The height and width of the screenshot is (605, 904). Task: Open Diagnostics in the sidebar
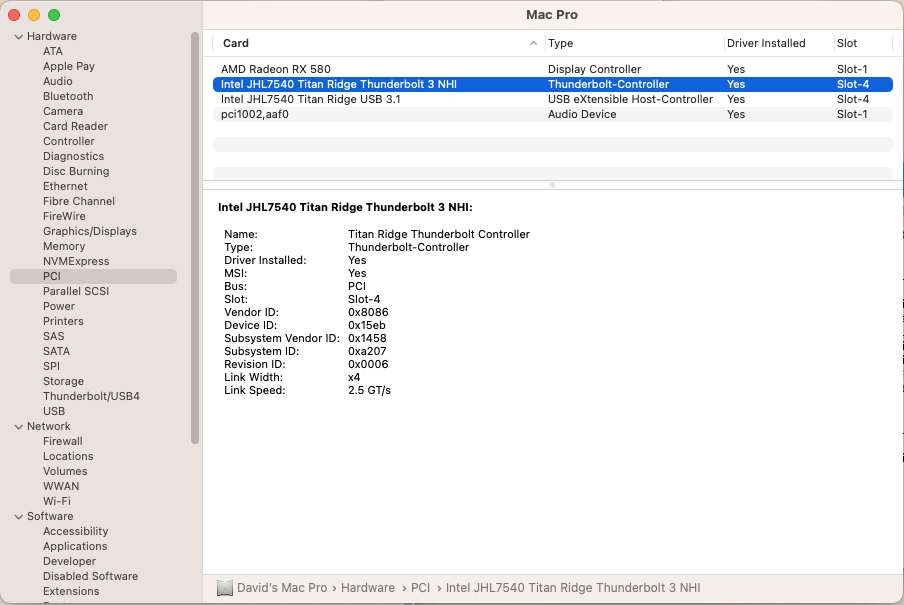pyautogui.click(x=73, y=156)
